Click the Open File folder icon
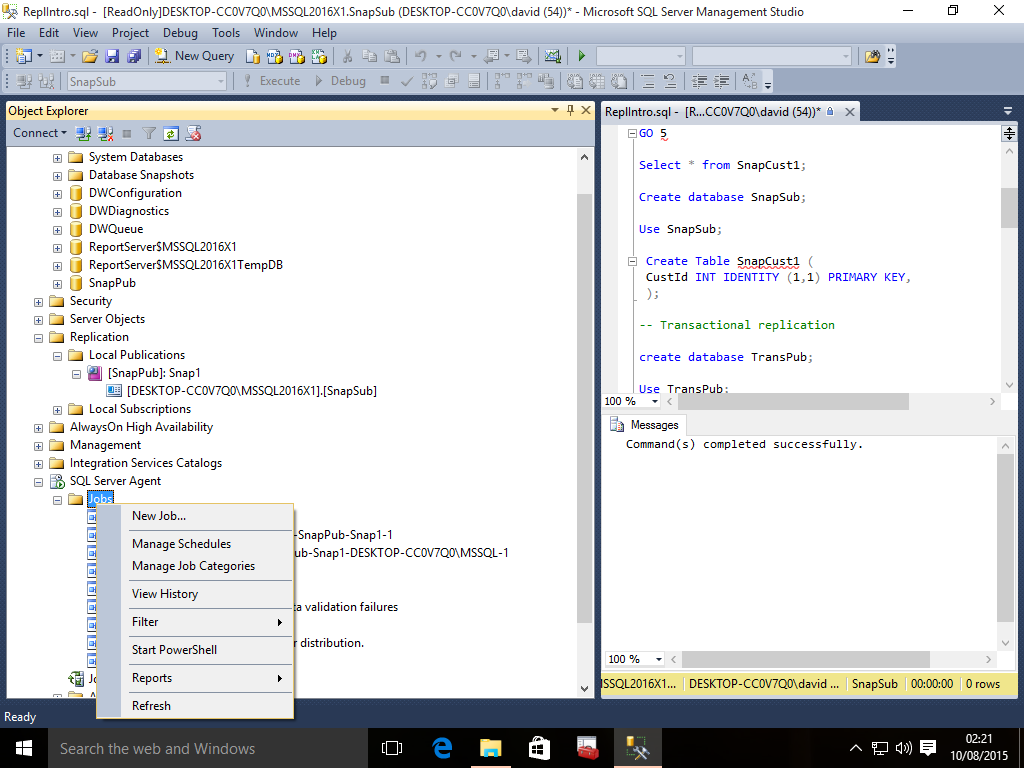 (90, 56)
